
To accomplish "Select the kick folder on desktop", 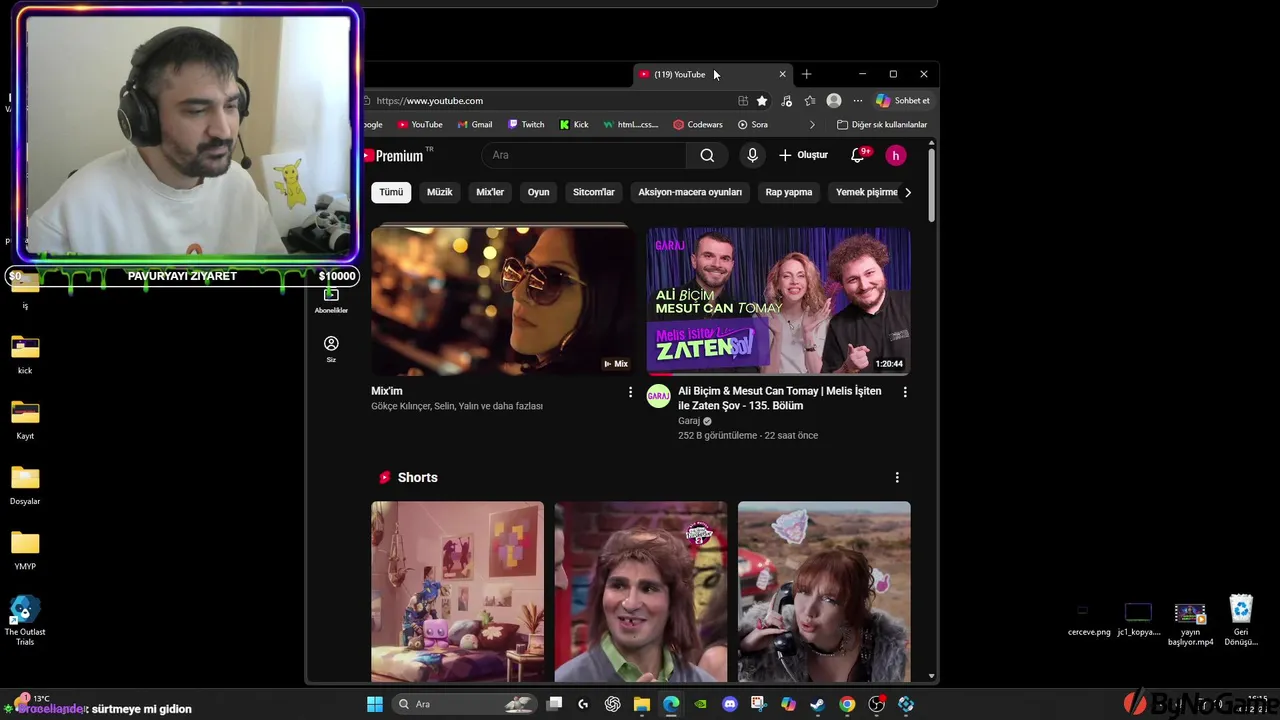I will (x=25, y=354).
